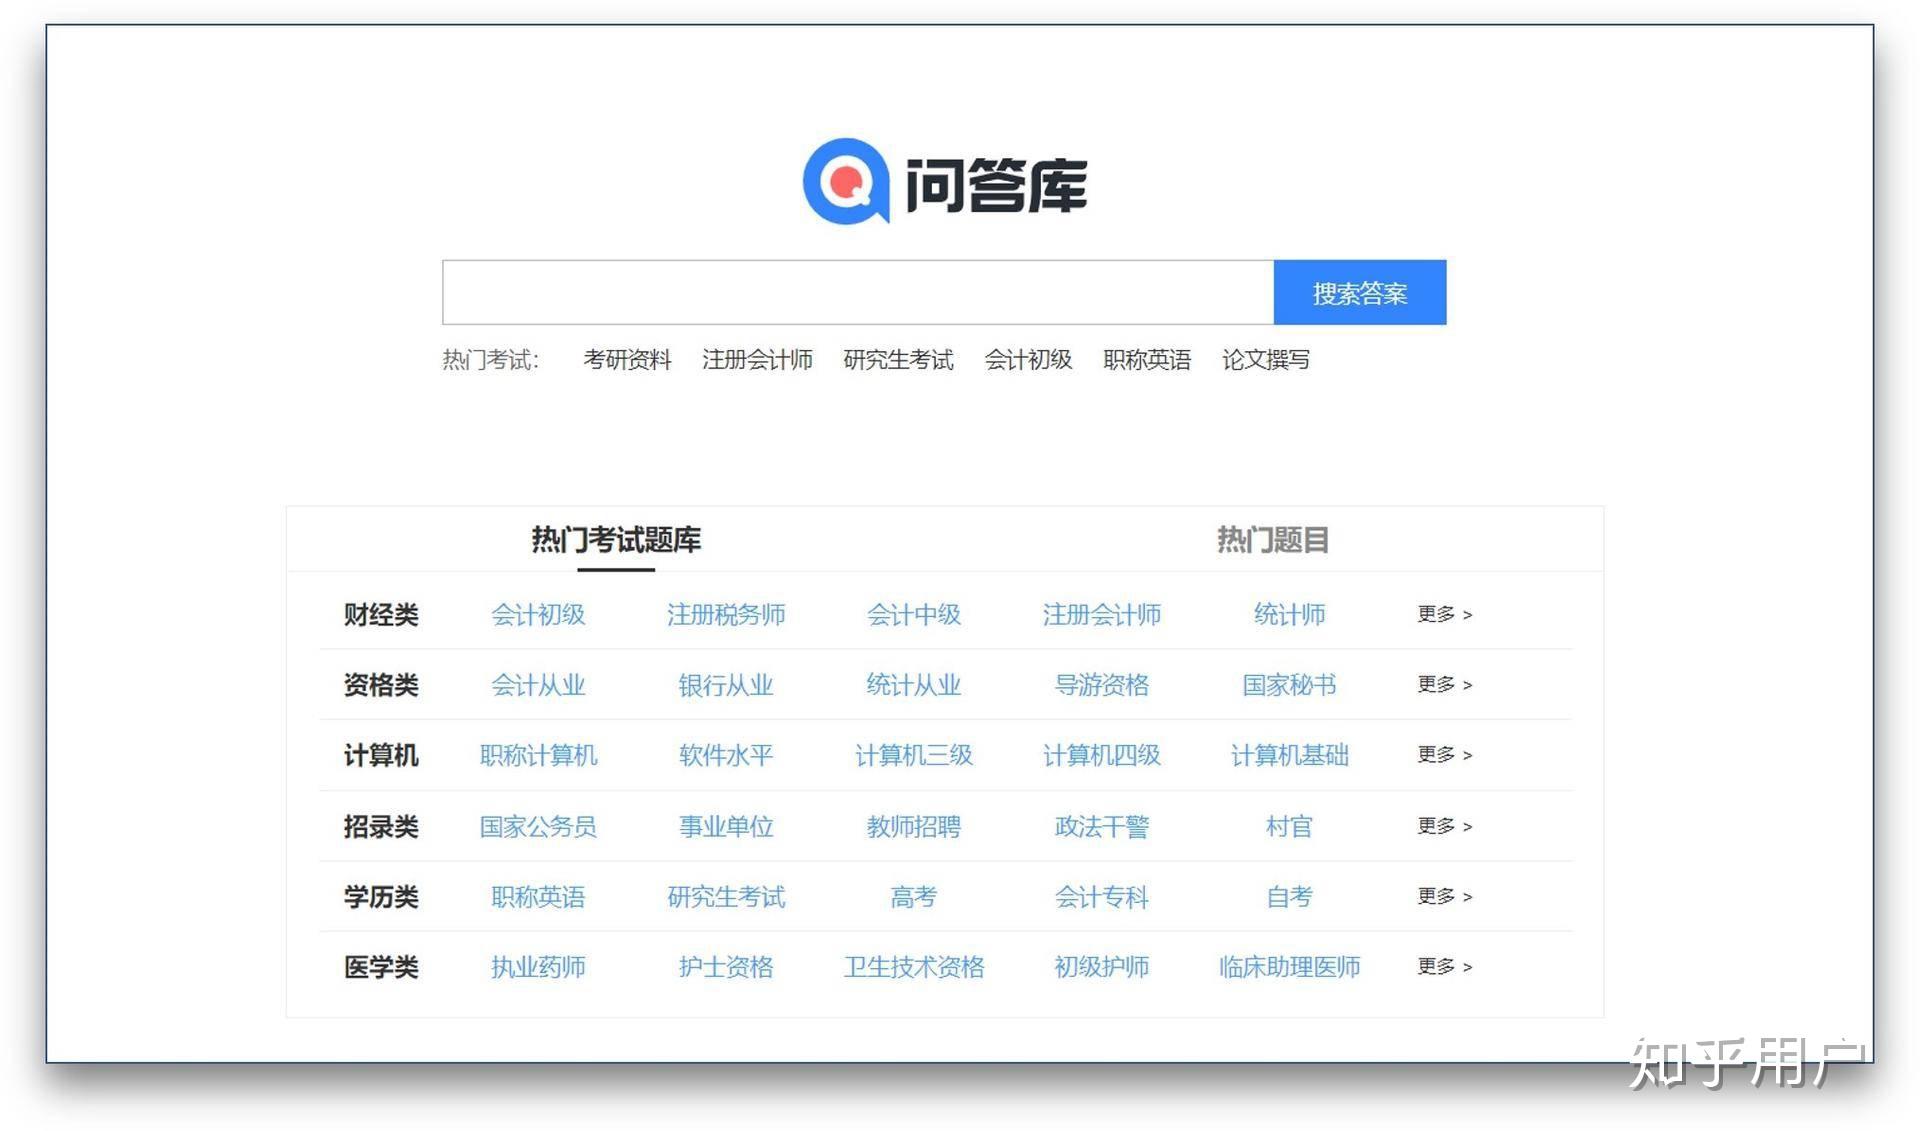Expand 更多 options for 财经类
This screenshot has width=1920, height=1131.
tap(1443, 615)
